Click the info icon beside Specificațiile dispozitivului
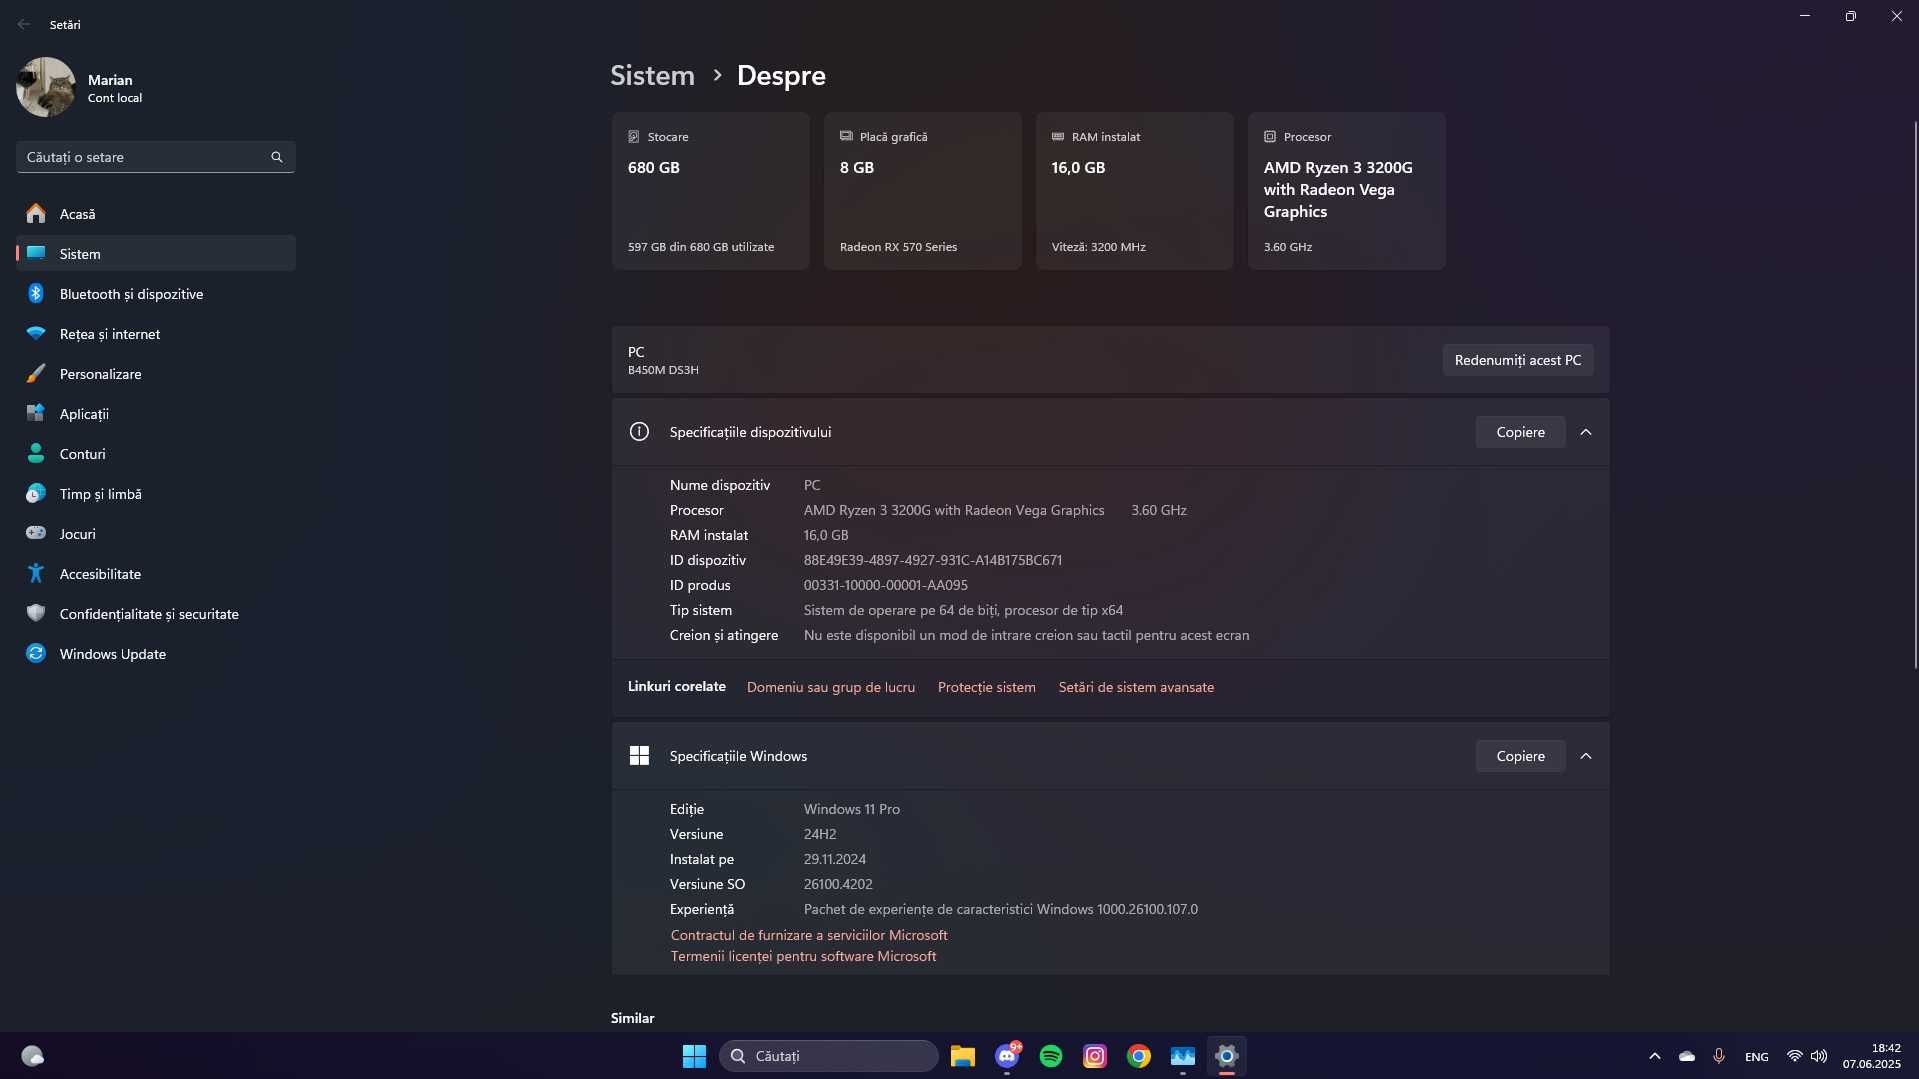 tap(639, 432)
